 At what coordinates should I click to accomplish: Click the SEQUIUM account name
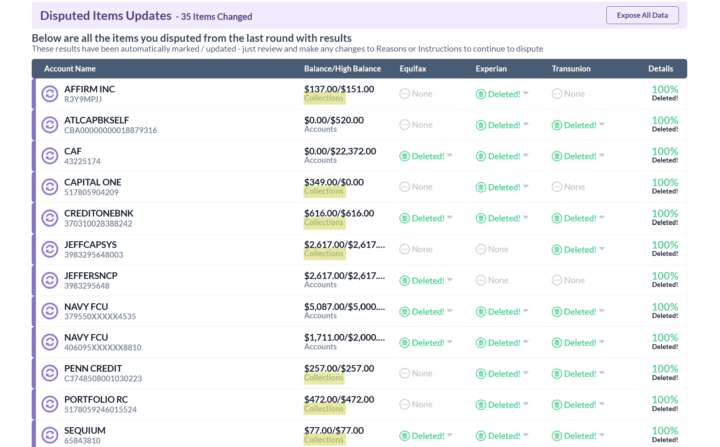(85, 430)
